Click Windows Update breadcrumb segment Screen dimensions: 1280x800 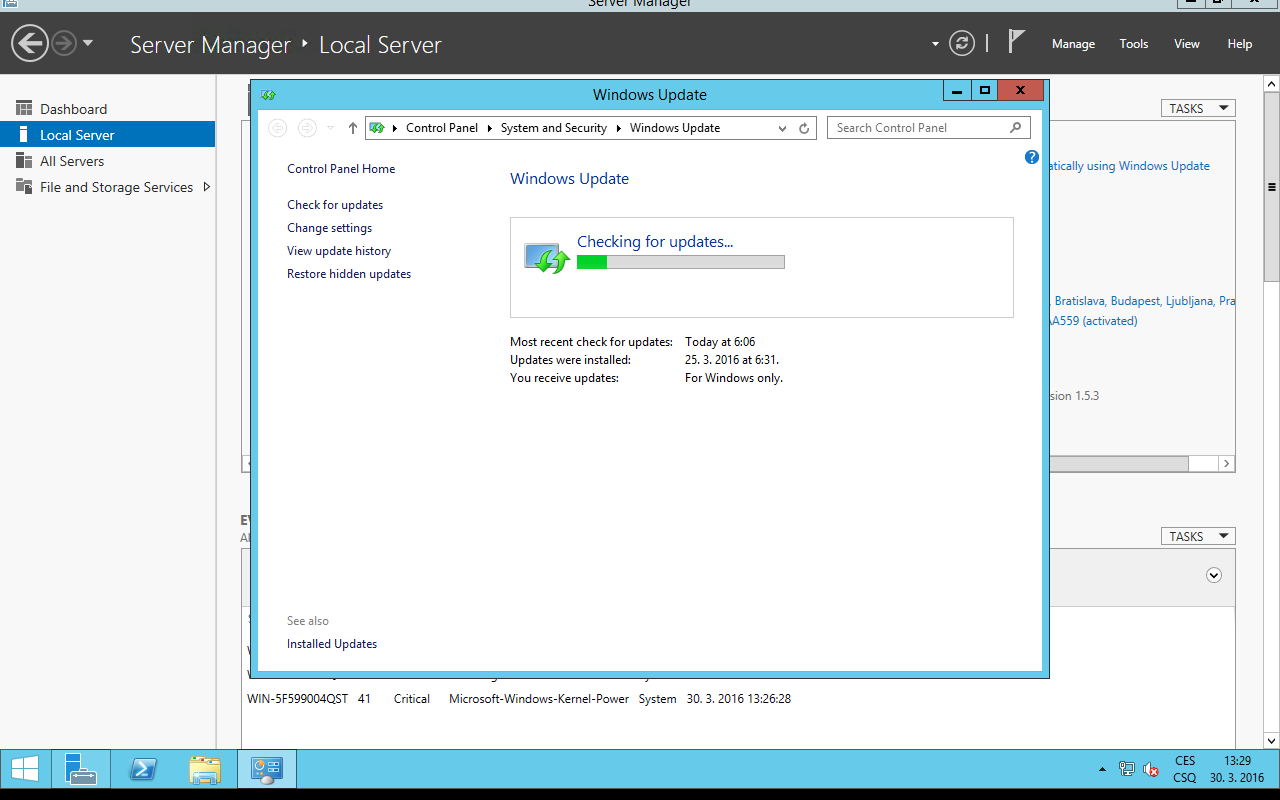pos(675,128)
